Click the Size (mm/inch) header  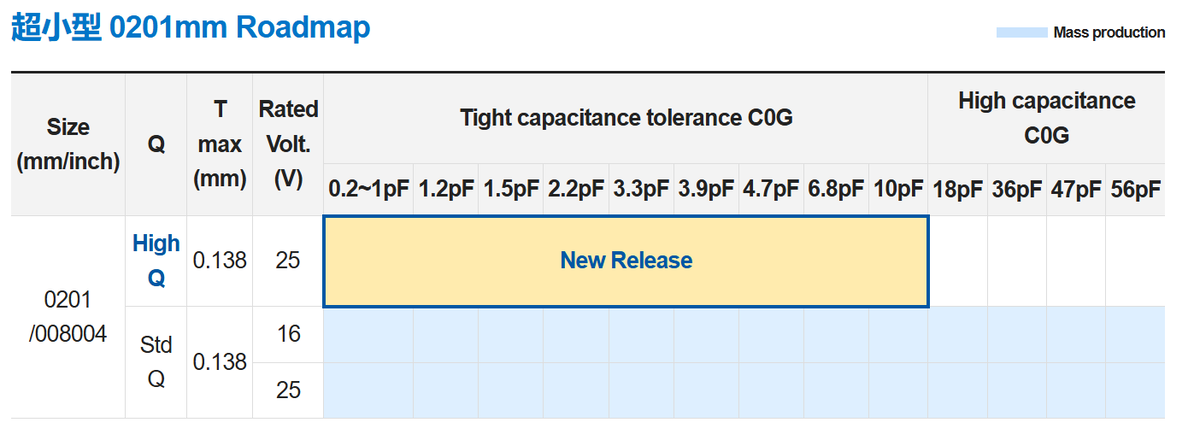pos(68,144)
